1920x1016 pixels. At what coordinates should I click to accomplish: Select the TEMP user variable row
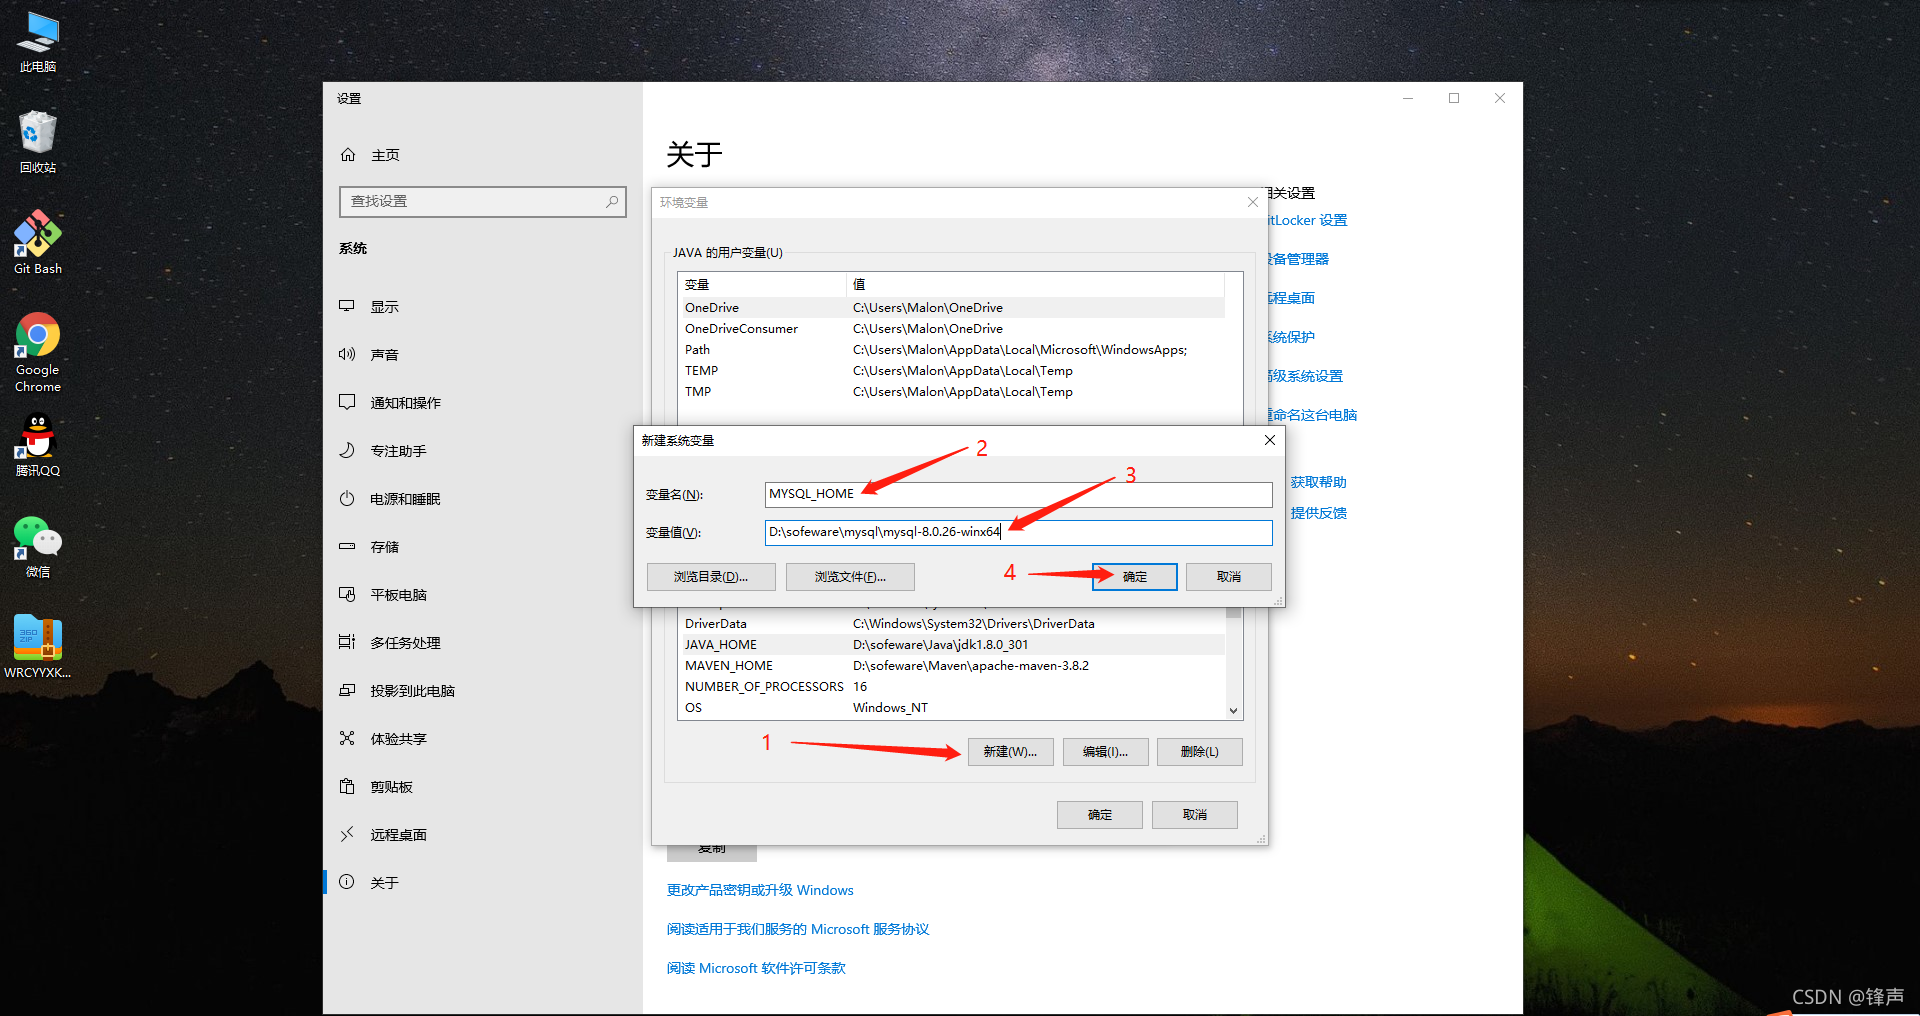(x=952, y=371)
